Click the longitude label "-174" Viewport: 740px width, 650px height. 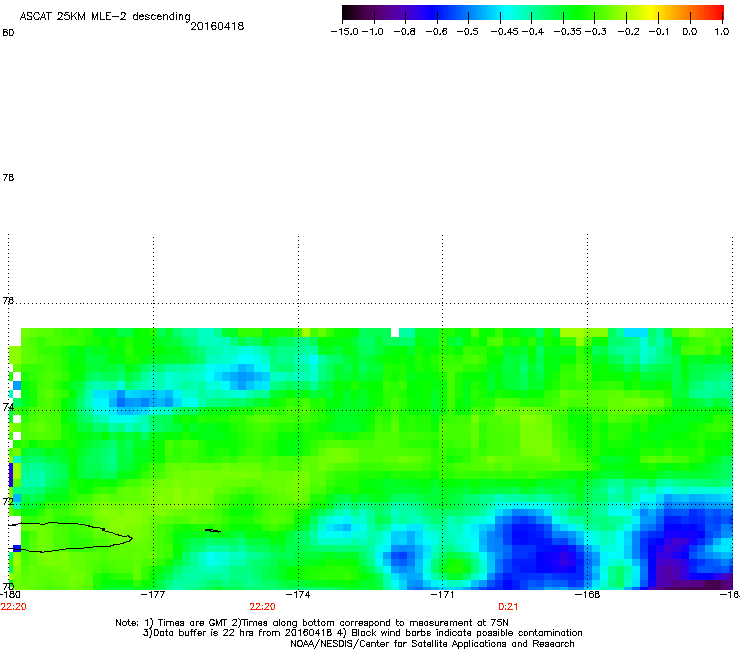point(298,595)
